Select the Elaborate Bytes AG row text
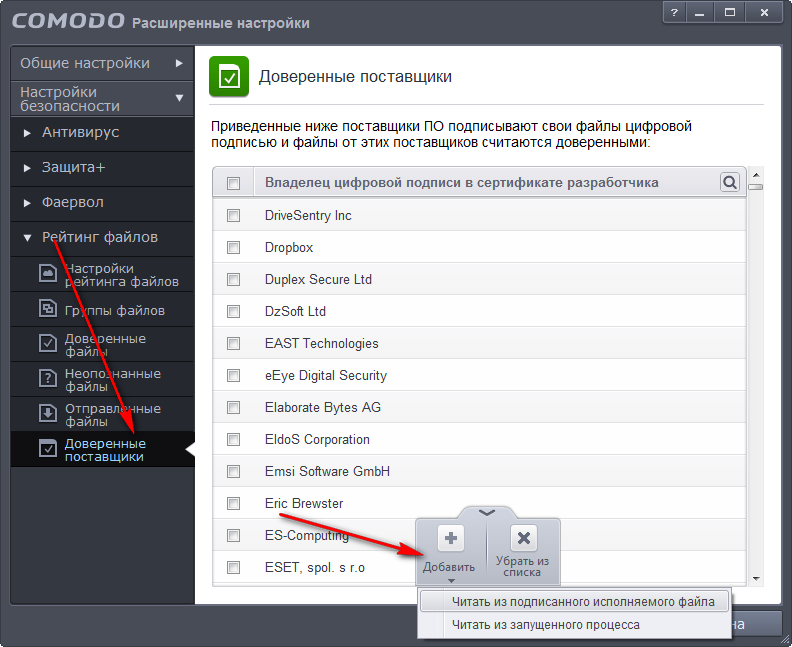Viewport: 792px width, 647px height. pyautogui.click(x=323, y=407)
